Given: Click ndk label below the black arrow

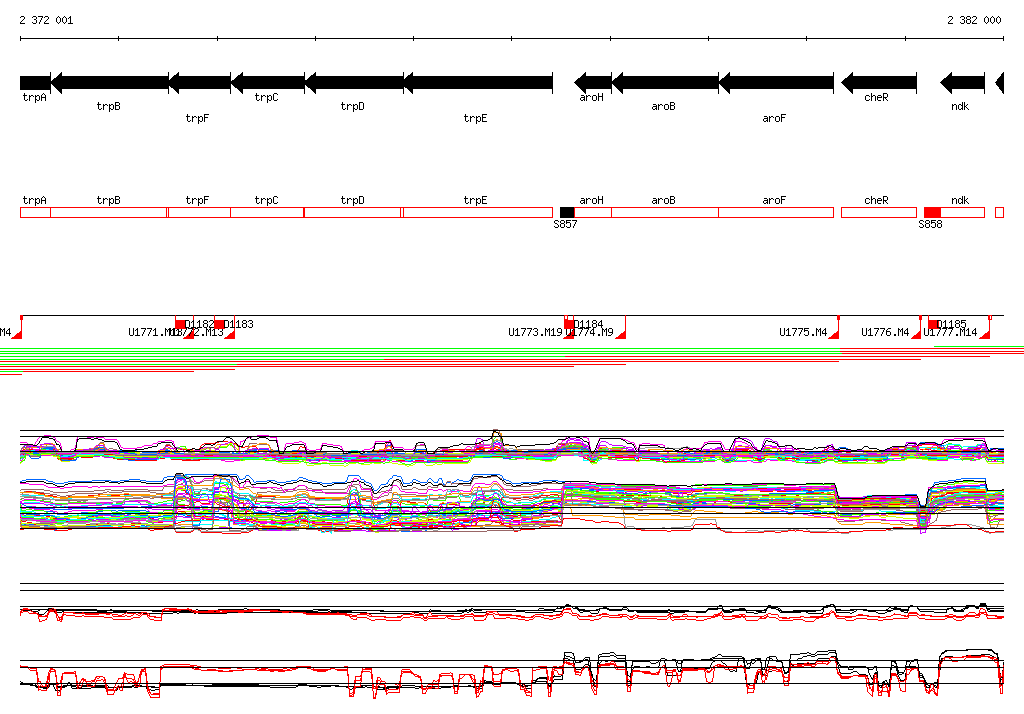Looking at the screenshot, I should click(960, 106).
